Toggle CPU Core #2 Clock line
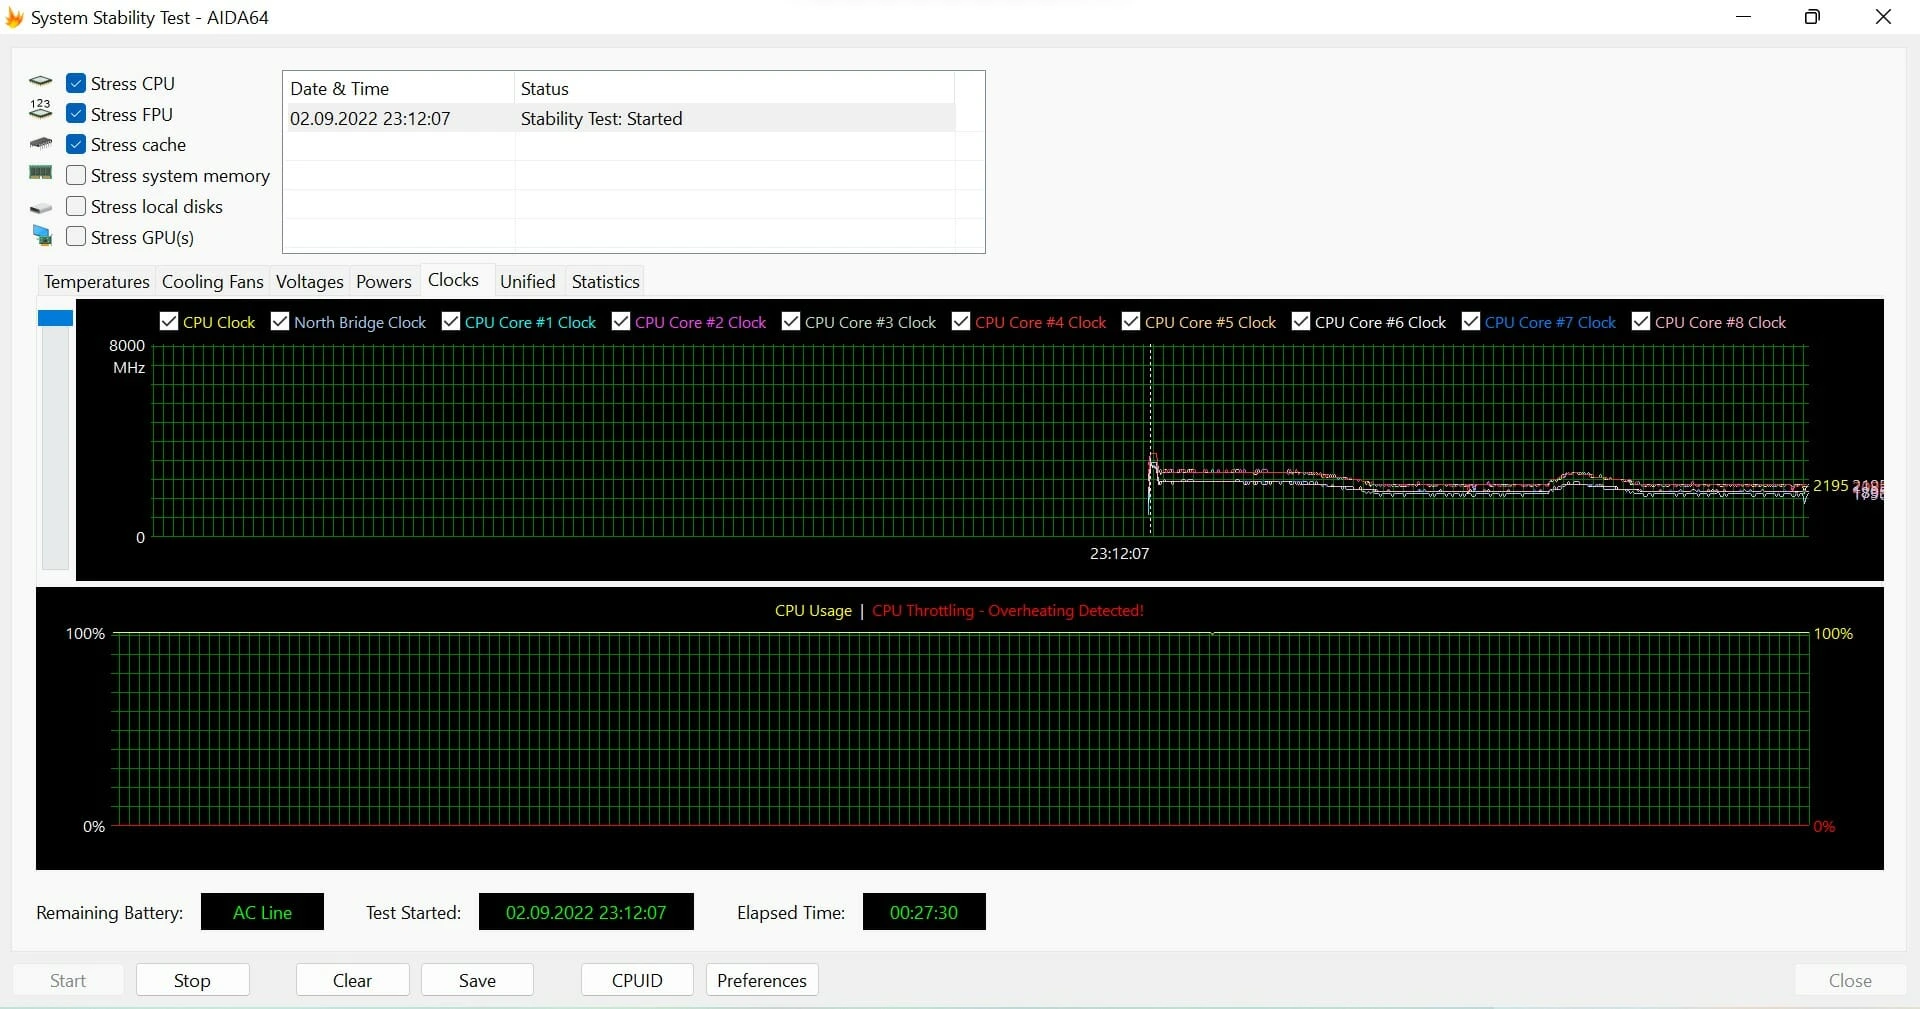The height and width of the screenshot is (1009, 1920). coord(621,321)
